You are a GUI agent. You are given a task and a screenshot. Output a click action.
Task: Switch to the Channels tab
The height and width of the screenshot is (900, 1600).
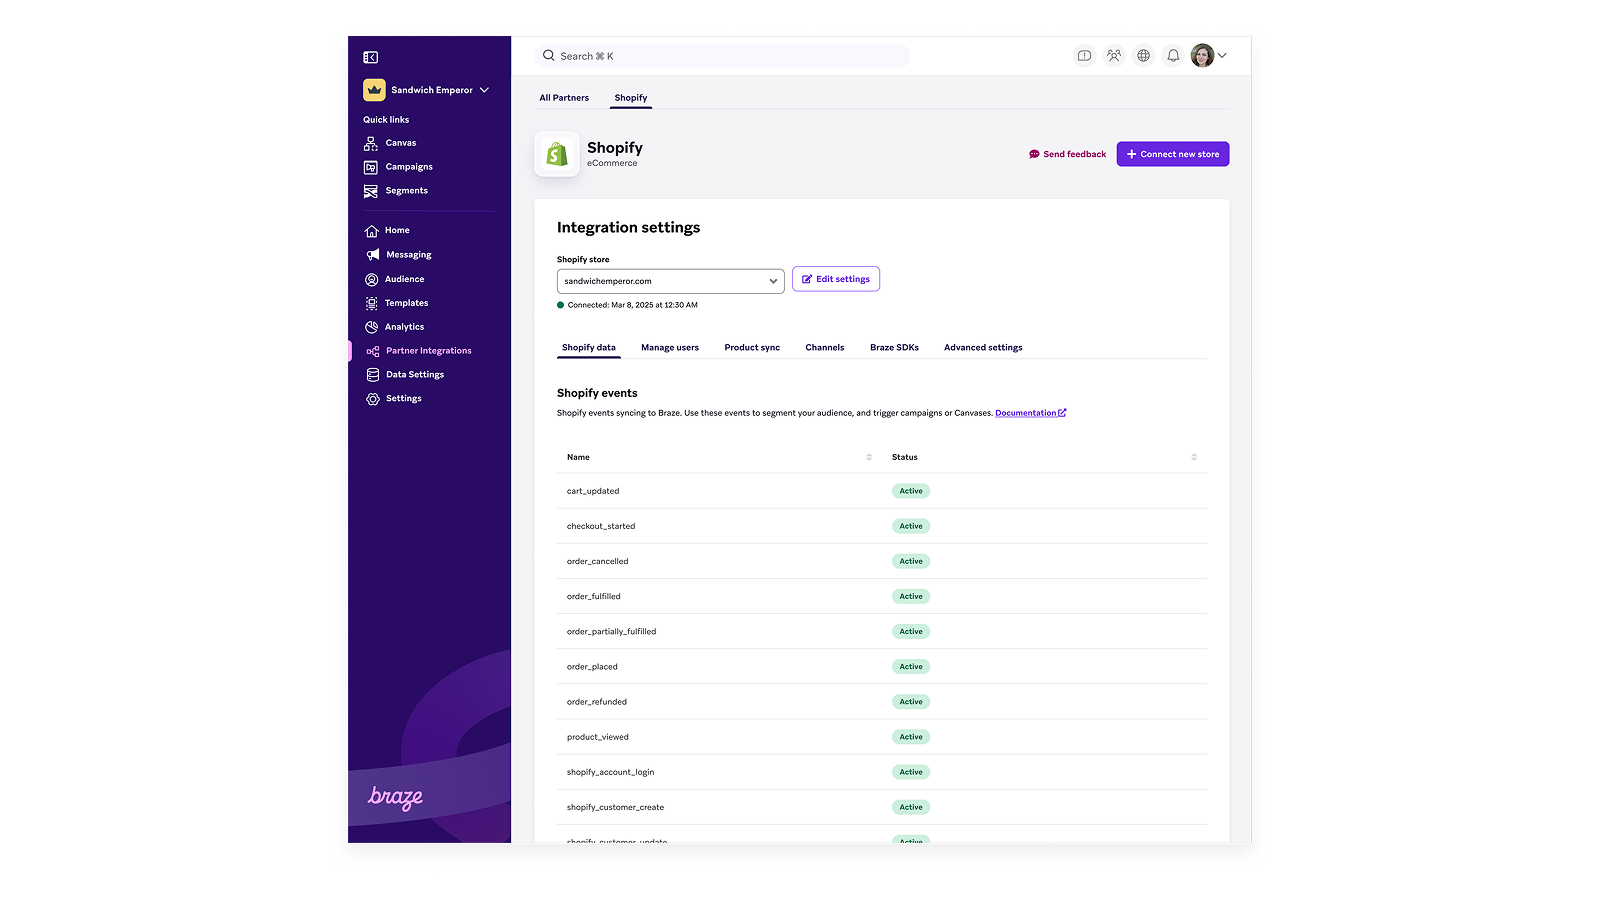click(825, 348)
